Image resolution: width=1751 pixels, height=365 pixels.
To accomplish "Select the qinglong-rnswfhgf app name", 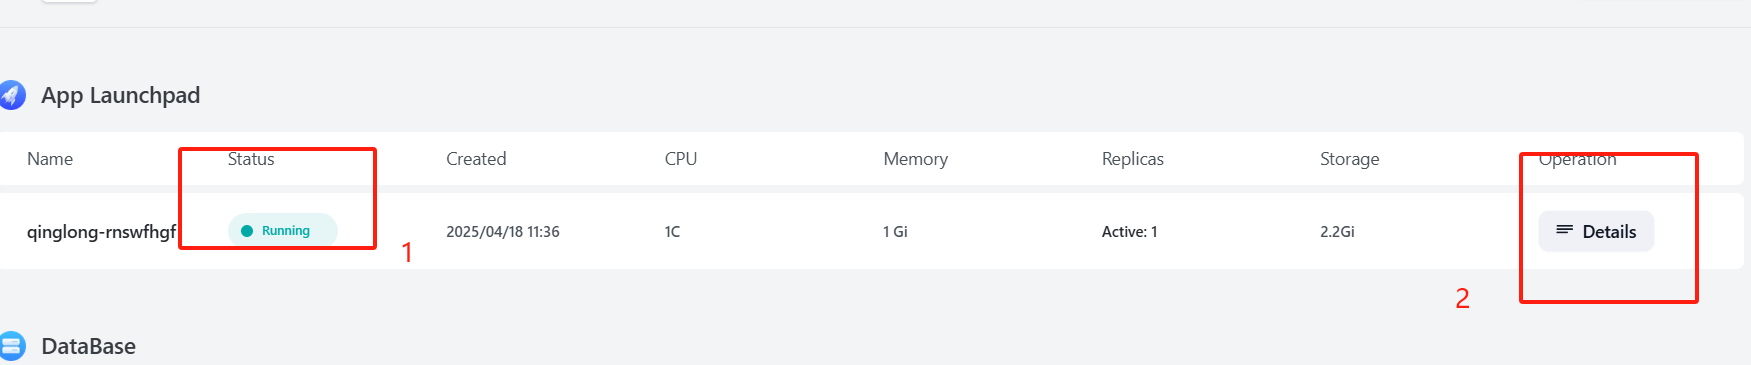I will 101,232.
